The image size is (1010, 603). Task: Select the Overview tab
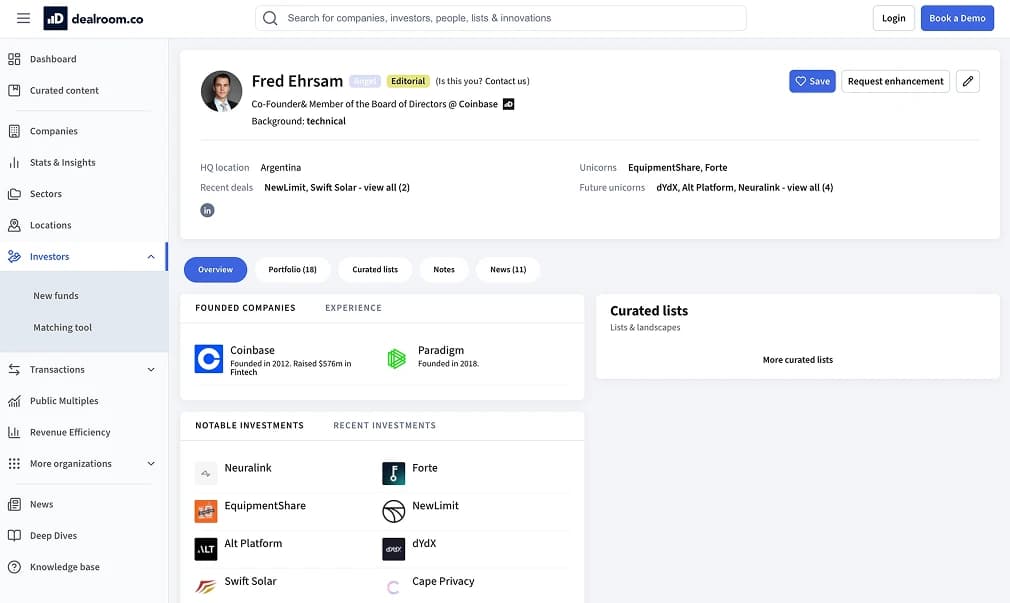215,270
